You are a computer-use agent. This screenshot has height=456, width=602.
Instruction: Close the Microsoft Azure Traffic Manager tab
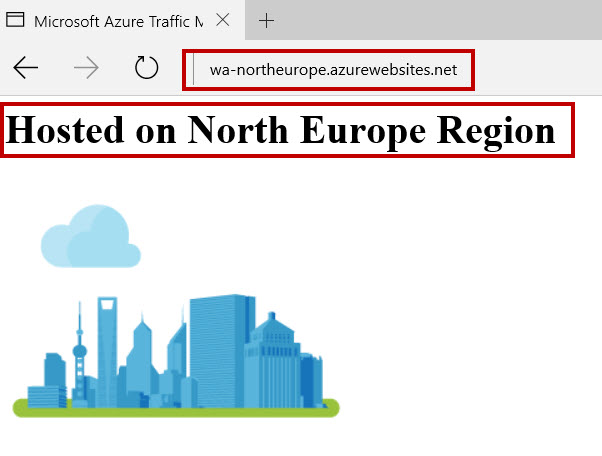(223, 20)
